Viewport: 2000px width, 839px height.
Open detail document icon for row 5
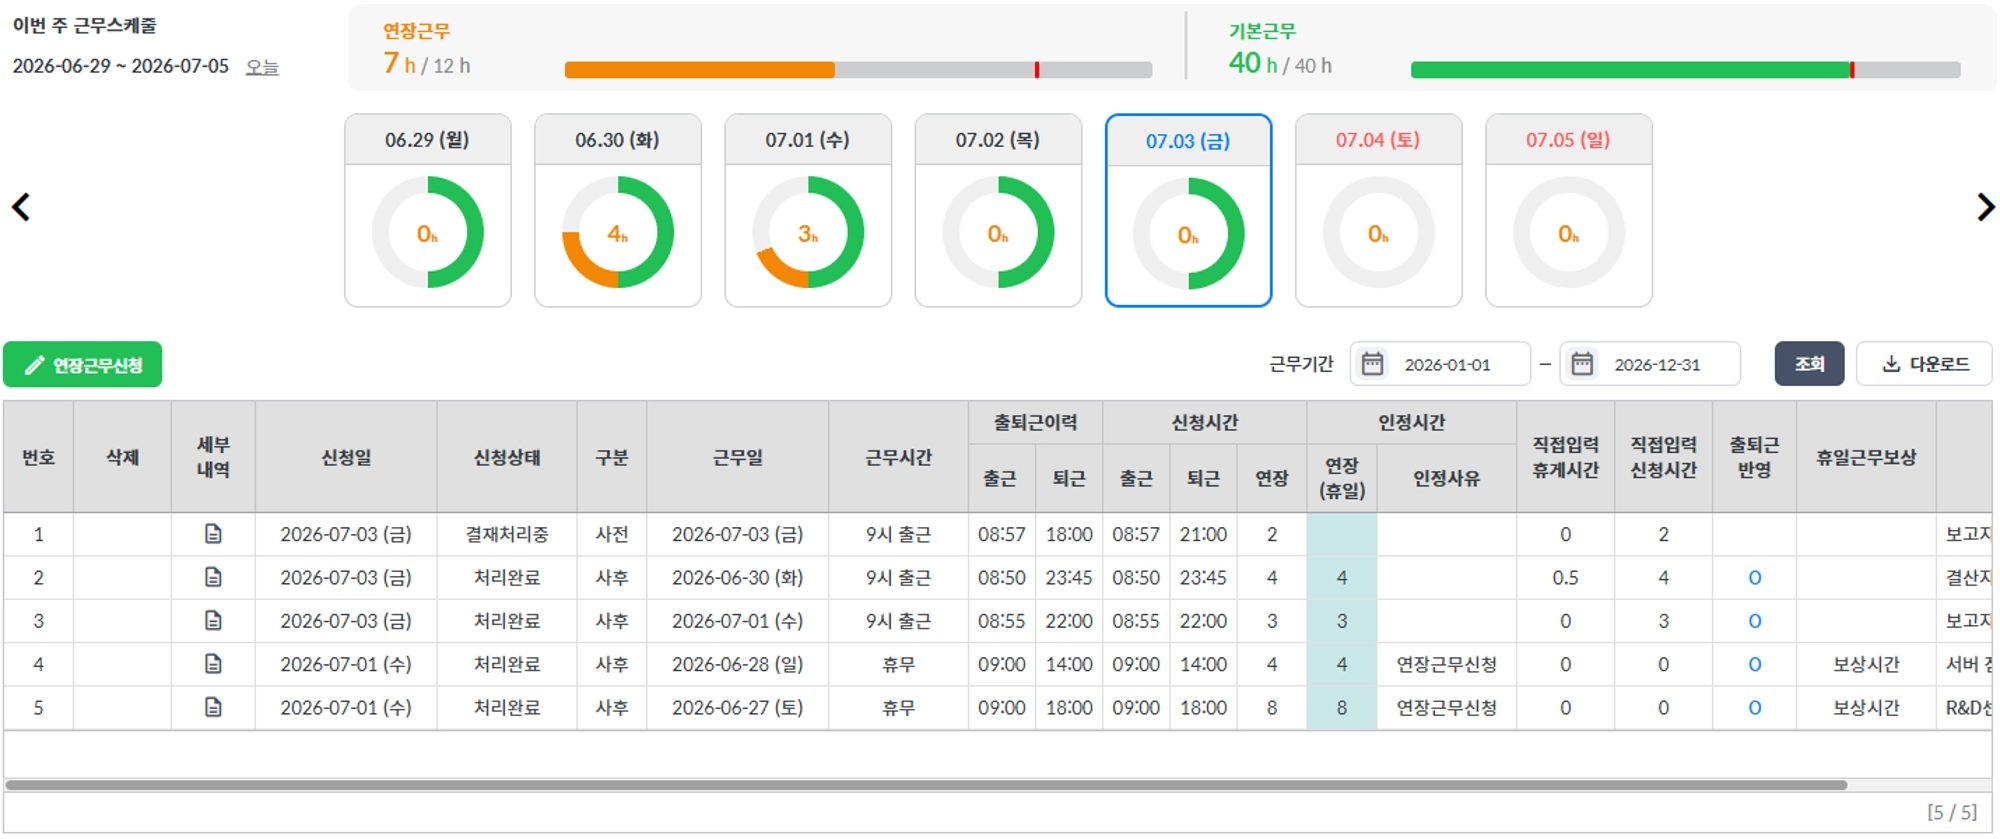pos(213,707)
